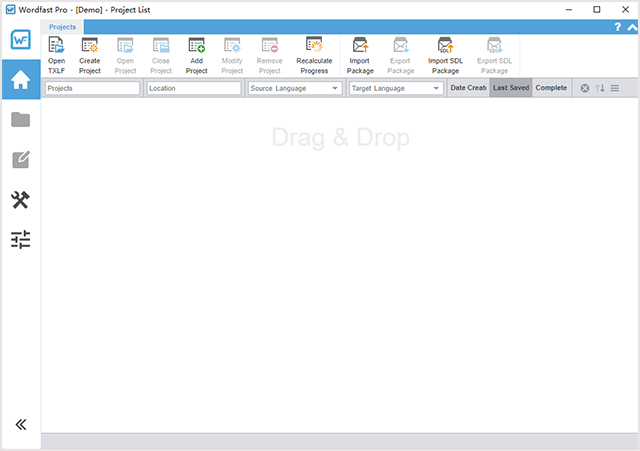
Task: Select the Projects tab
Action: [x=62, y=27]
